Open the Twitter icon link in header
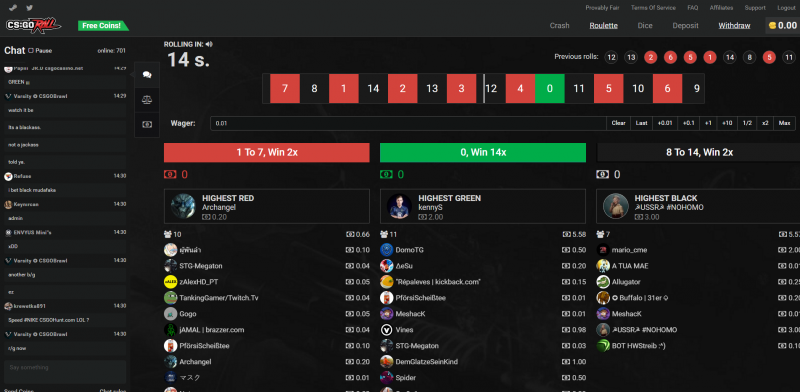The height and width of the screenshot is (392, 800). (30, 8)
